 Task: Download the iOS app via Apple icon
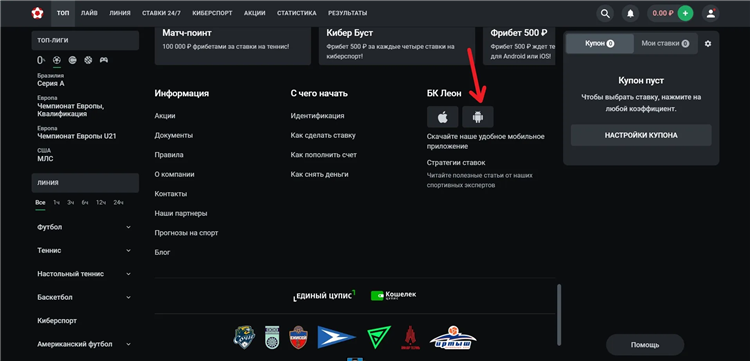442,117
